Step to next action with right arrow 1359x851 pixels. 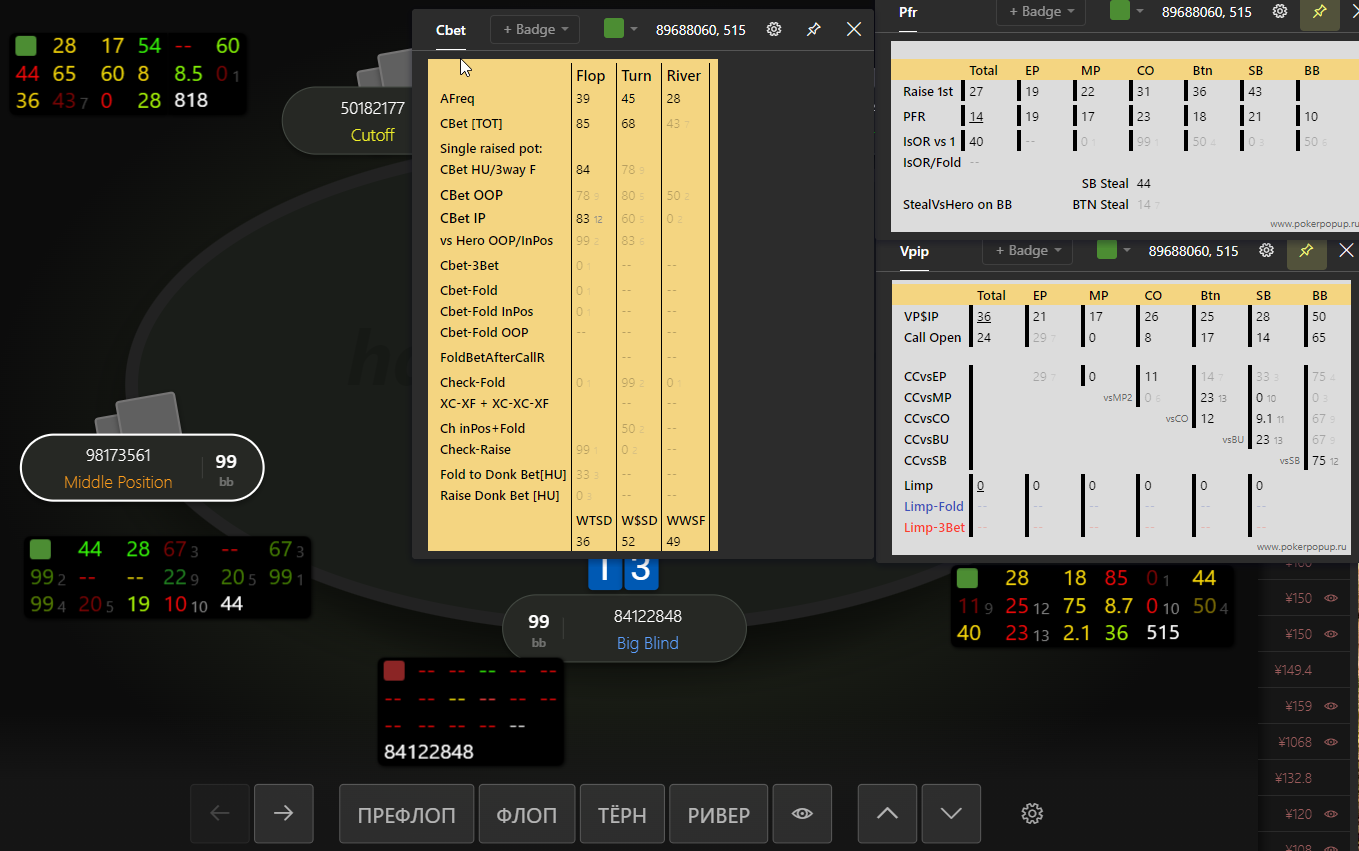[x=284, y=814]
